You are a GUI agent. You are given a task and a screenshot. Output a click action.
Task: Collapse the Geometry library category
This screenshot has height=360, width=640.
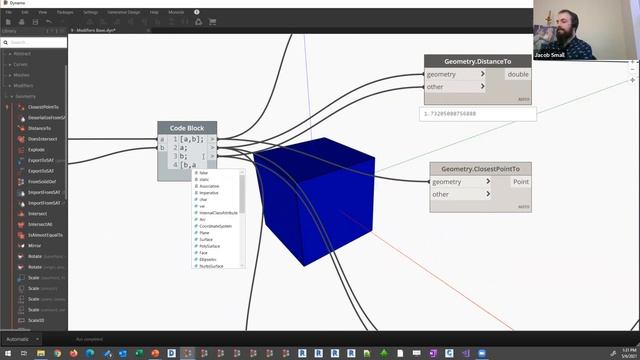pos(12,97)
